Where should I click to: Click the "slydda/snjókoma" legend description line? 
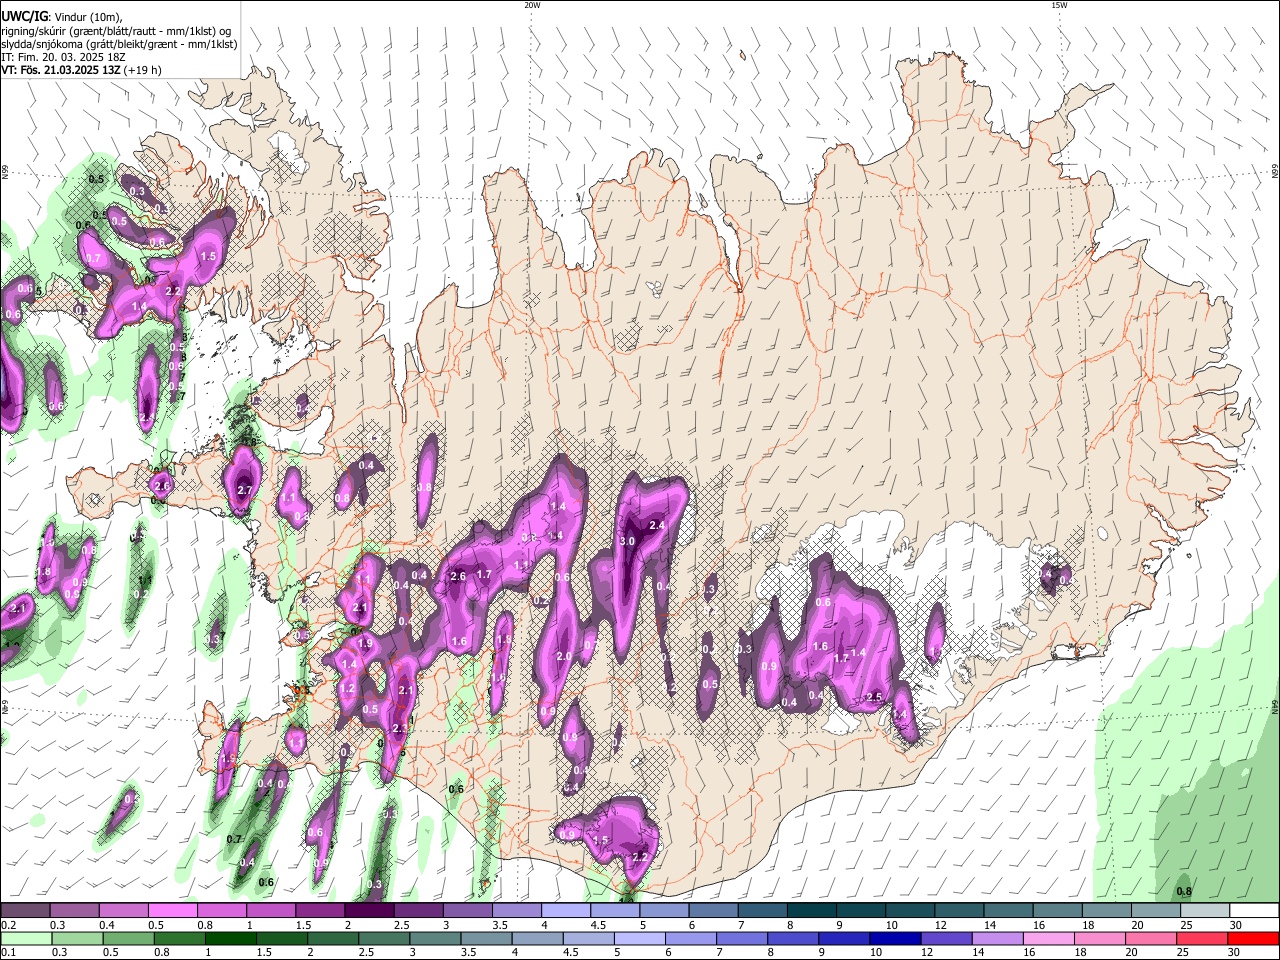(x=119, y=44)
